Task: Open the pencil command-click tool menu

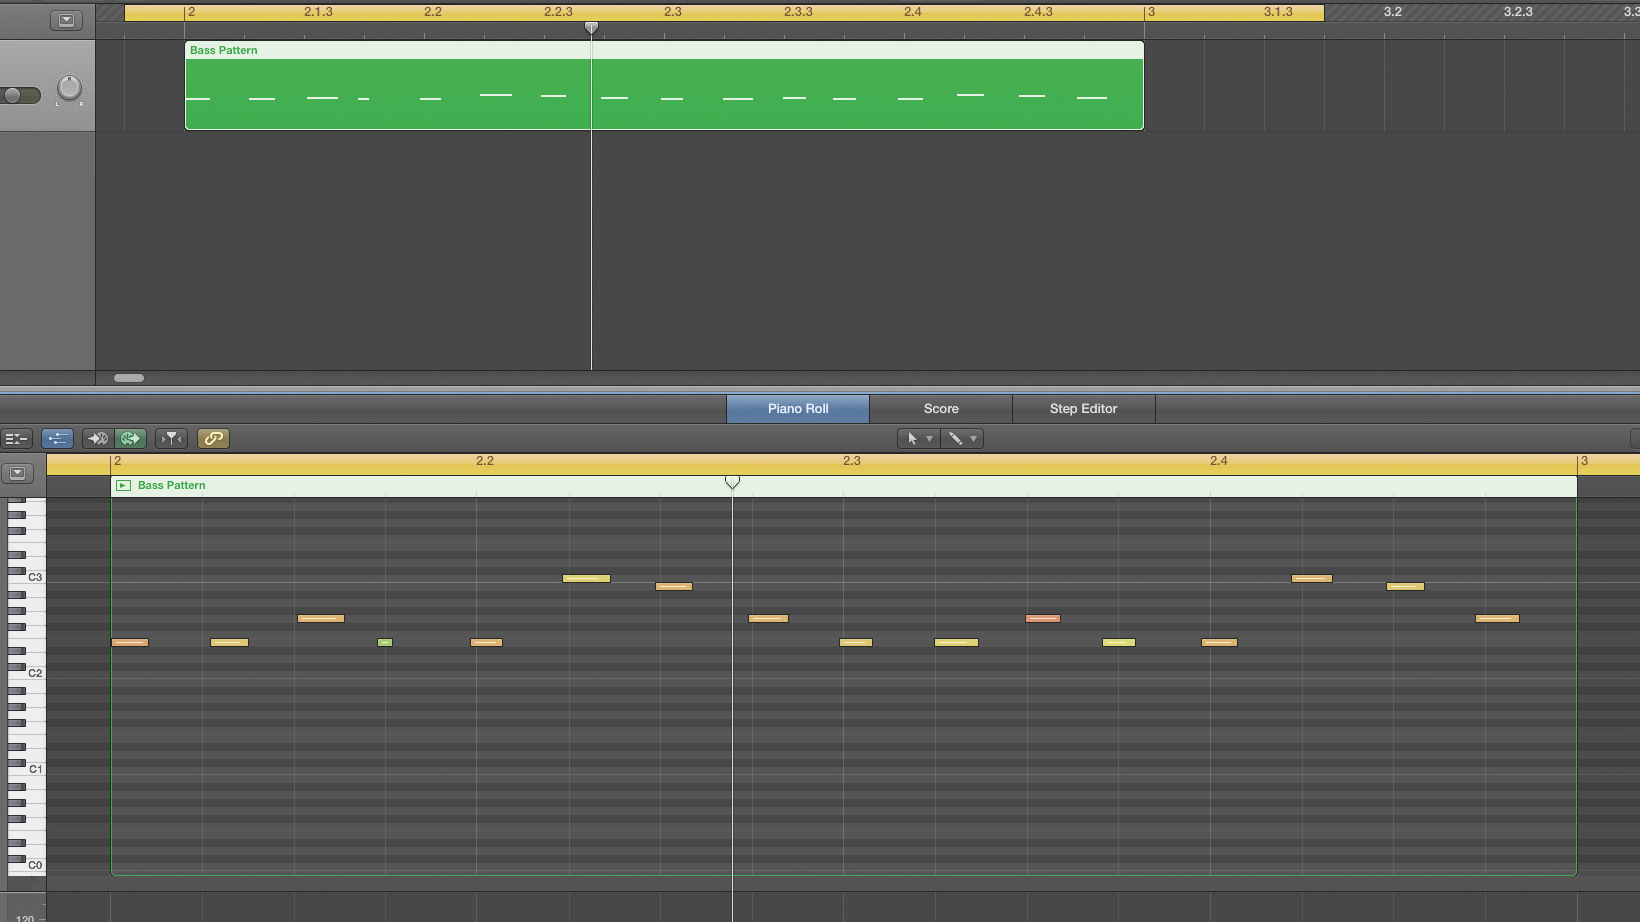Action: (962, 438)
